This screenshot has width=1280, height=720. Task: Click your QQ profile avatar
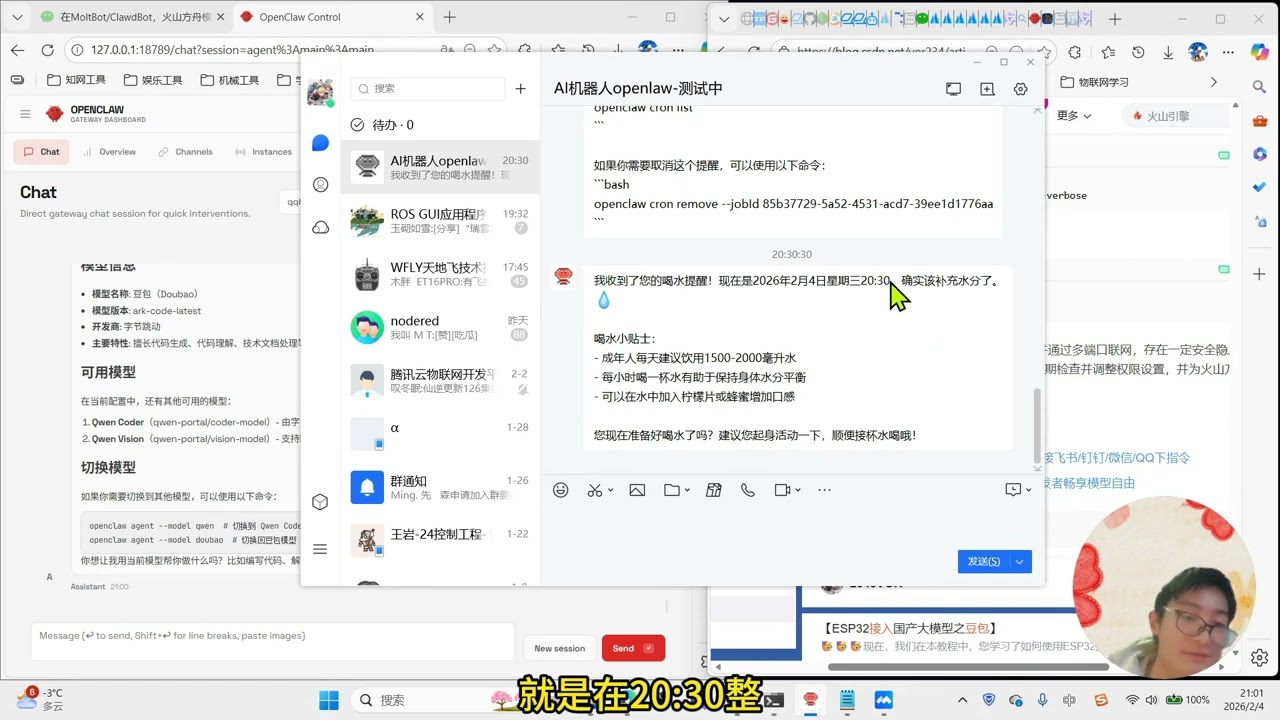[320, 92]
